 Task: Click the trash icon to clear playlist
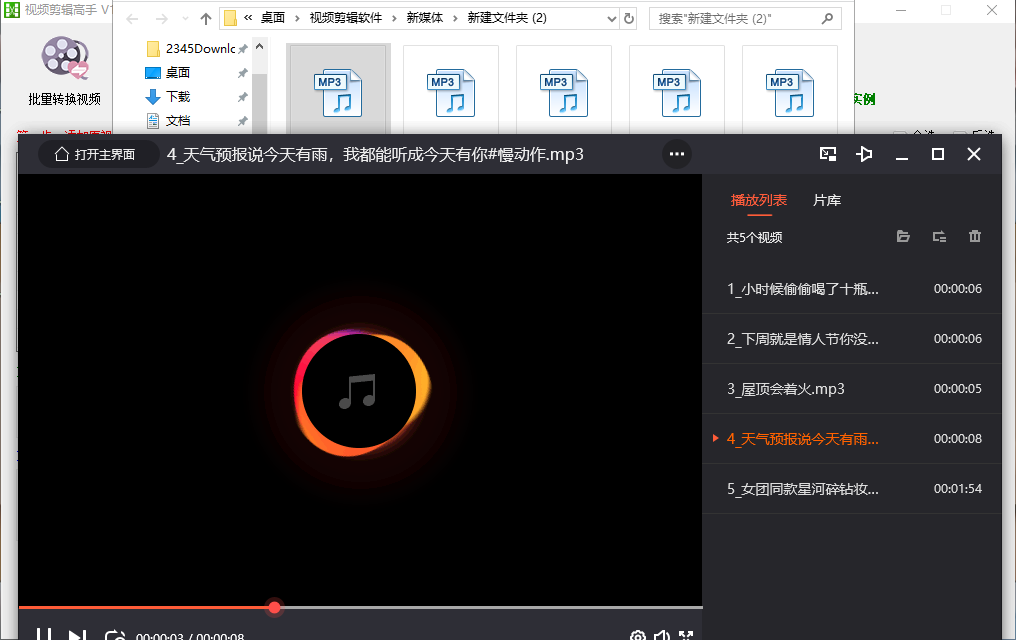[975, 236]
